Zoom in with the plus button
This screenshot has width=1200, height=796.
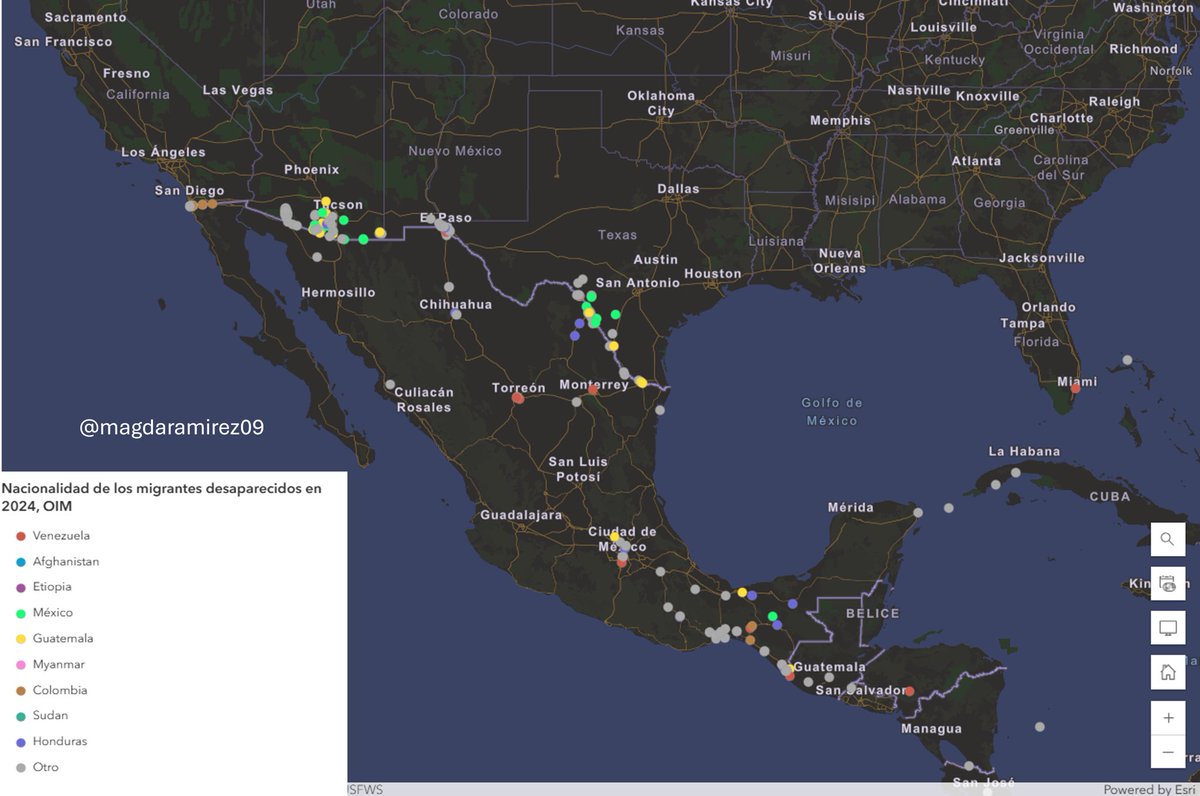tap(1167, 718)
